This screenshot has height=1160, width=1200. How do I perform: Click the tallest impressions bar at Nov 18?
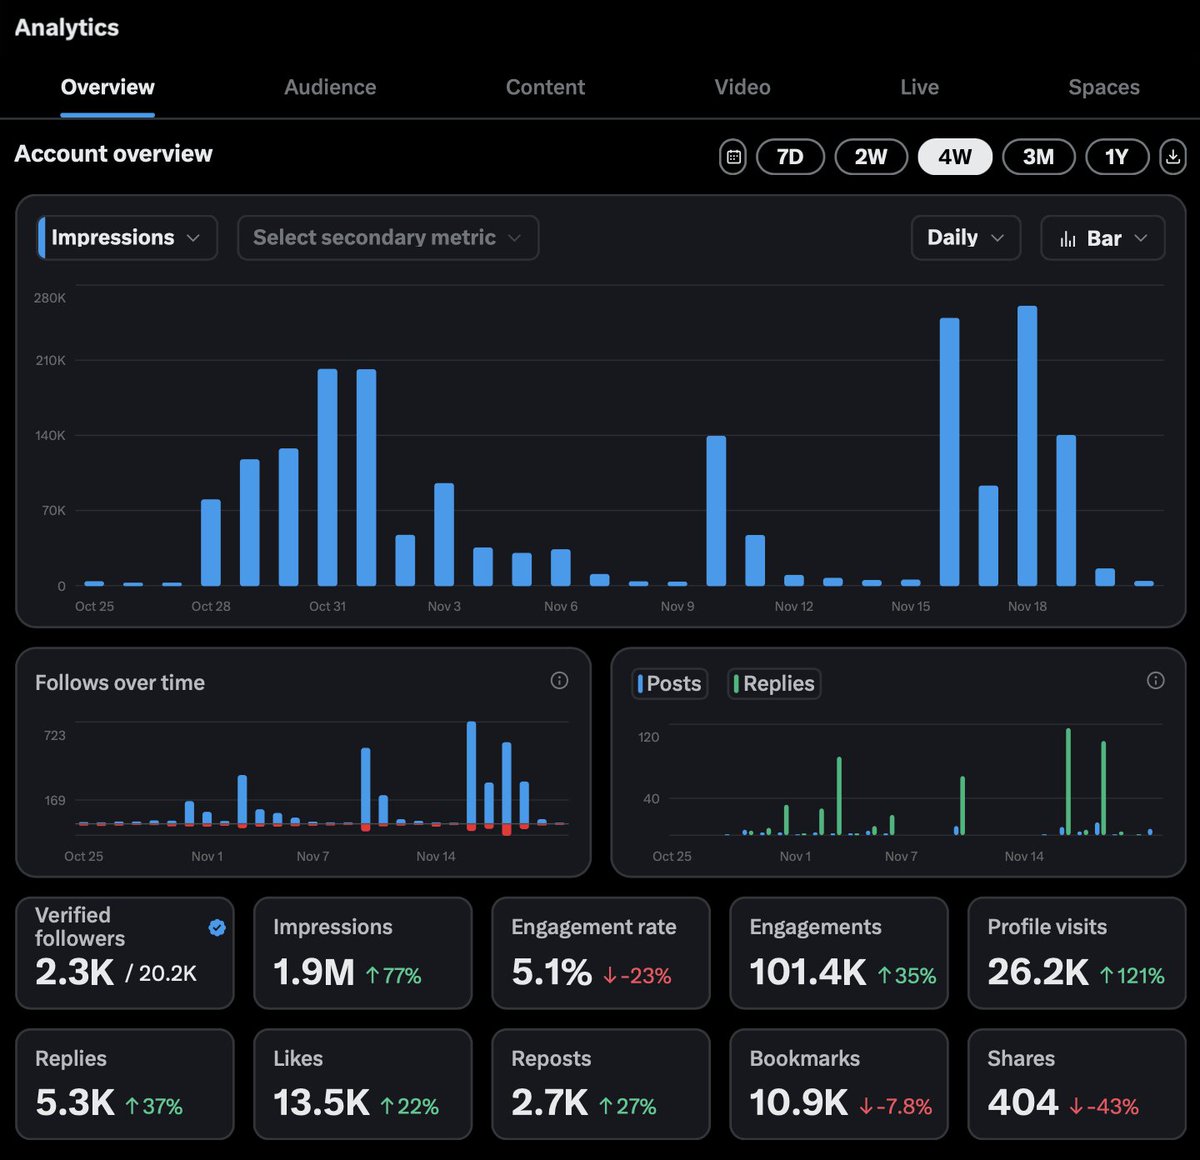(x=1027, y=446)
